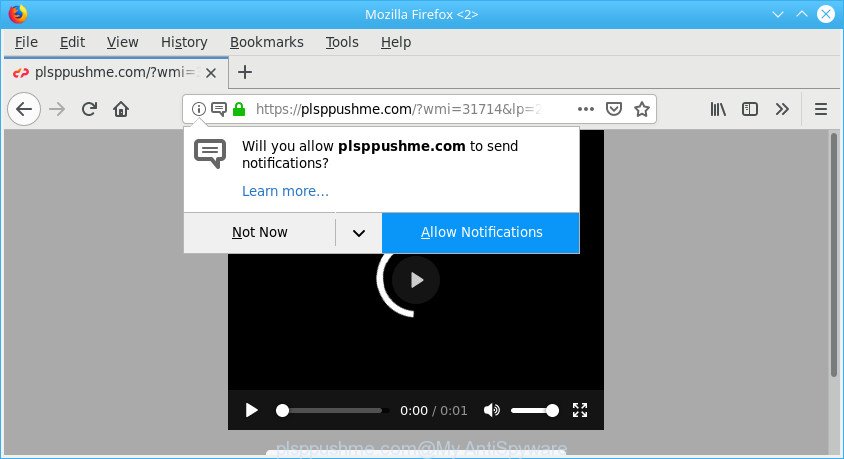844x459 pixels.
Task: Click the large notification speech bubble icon
Action: (x=210, y=154)
